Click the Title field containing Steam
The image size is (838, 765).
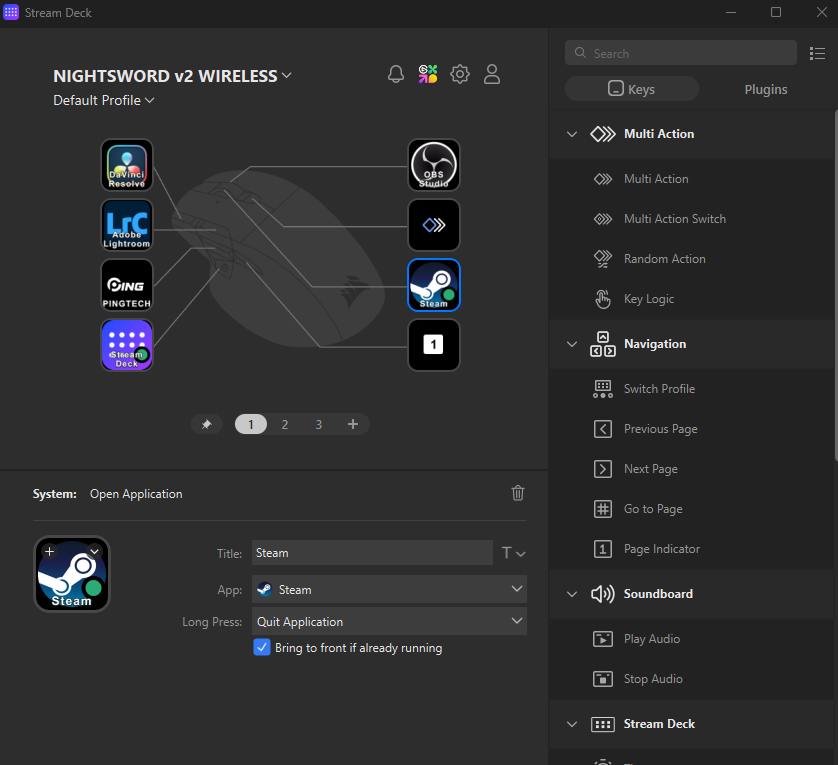(x=372, y=552)
